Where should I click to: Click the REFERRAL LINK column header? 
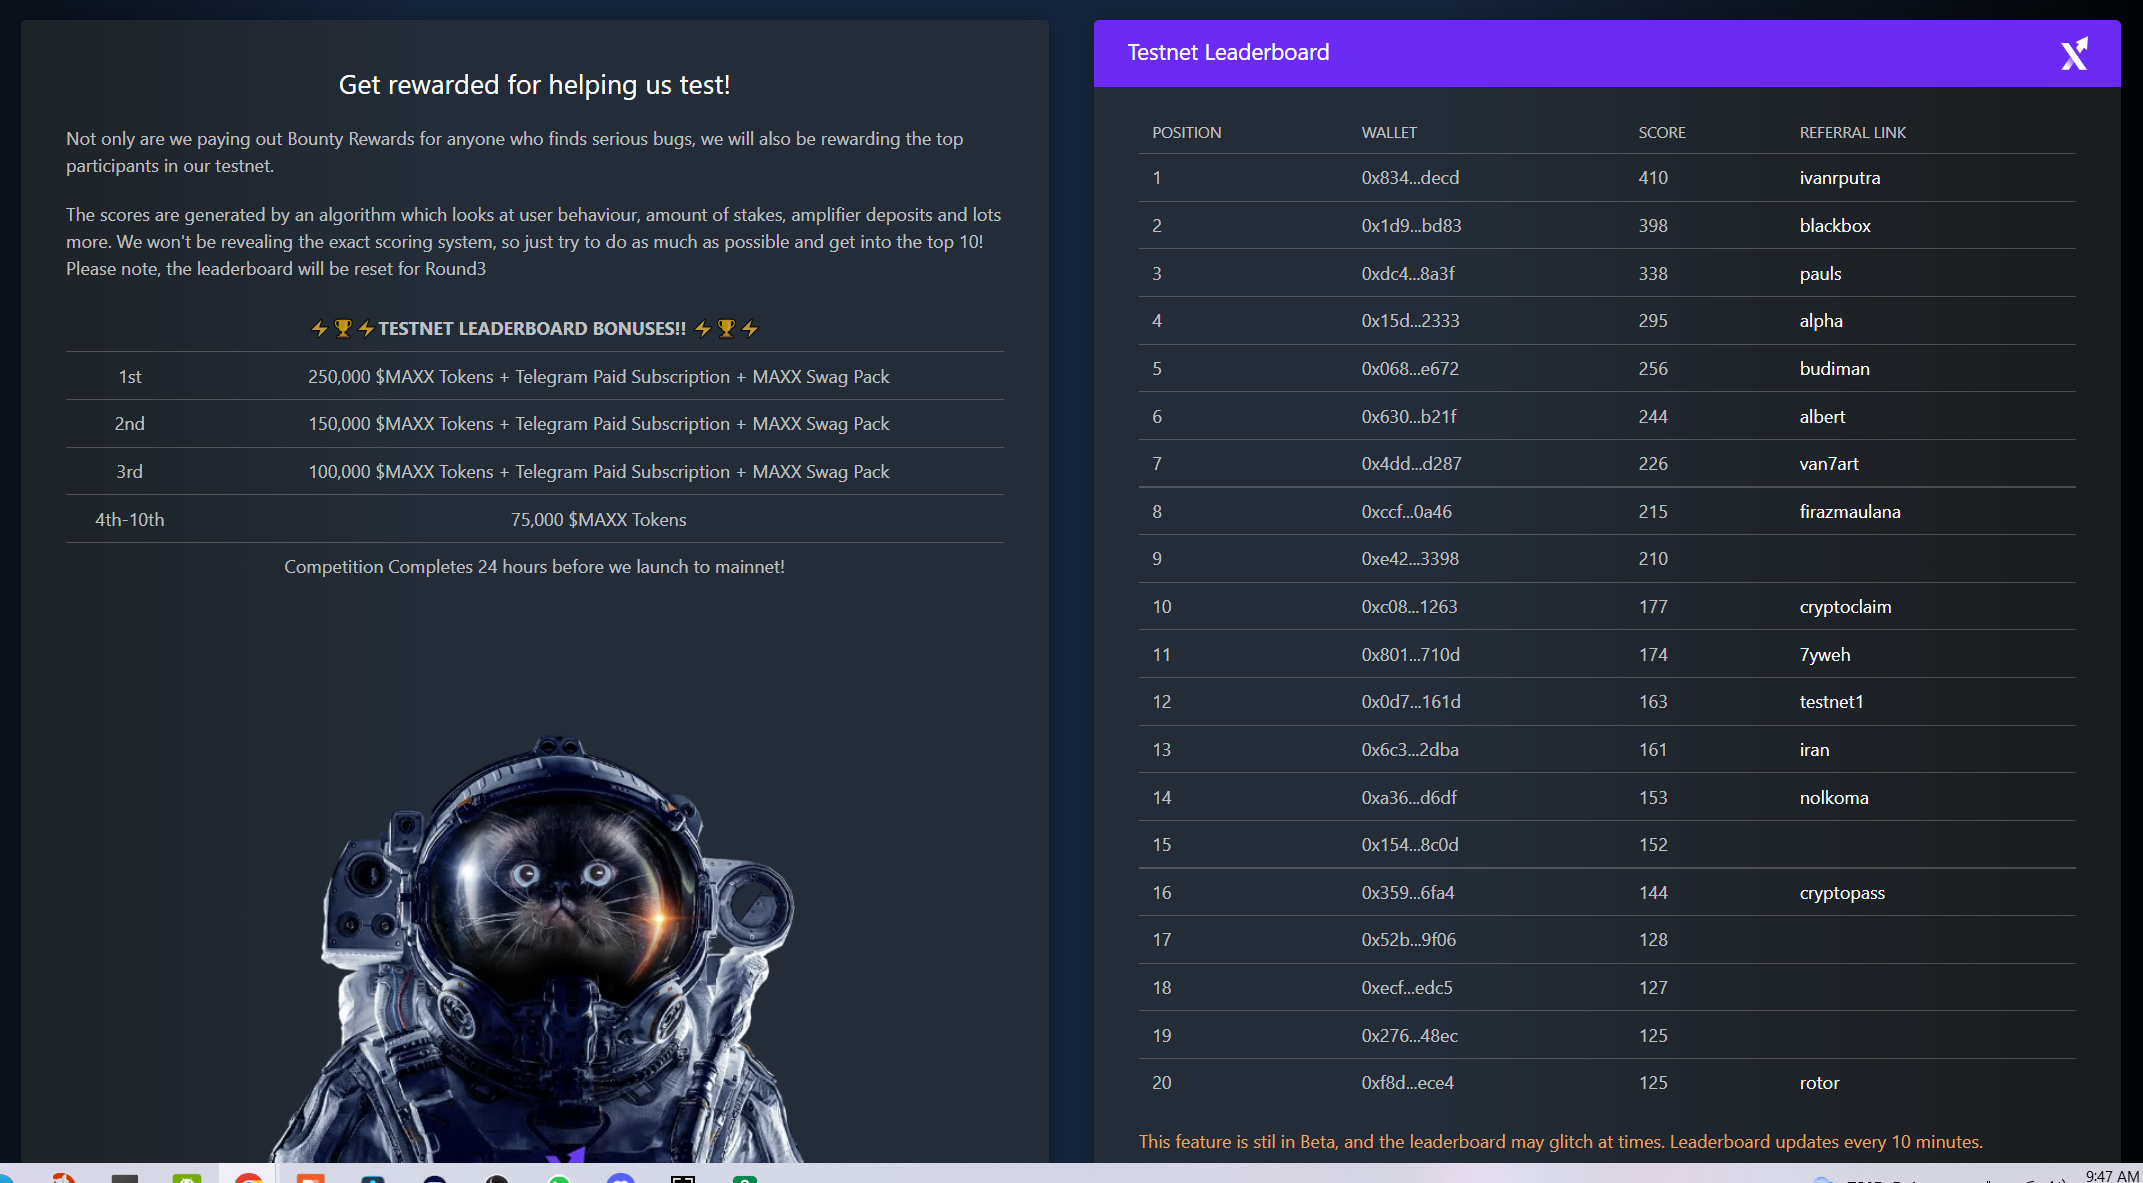pyautogui.click(x=1852, y=133)
